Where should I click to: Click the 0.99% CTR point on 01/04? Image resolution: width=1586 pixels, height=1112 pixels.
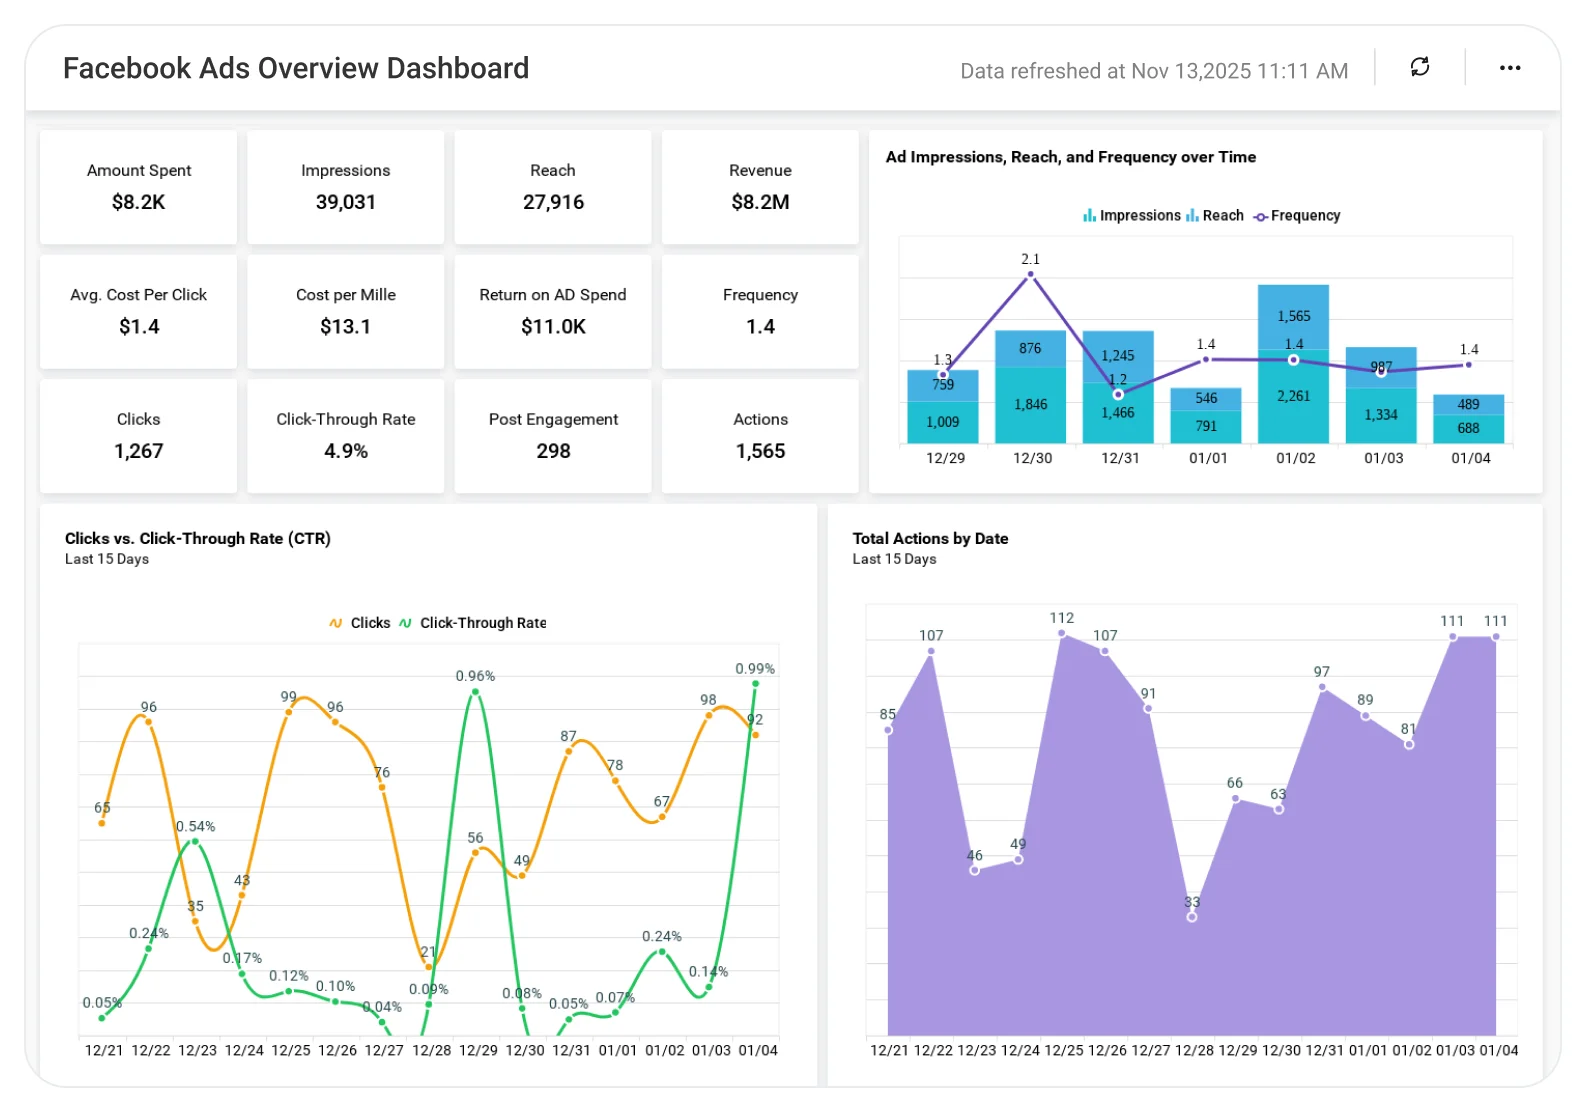click(x=755, y=684)
